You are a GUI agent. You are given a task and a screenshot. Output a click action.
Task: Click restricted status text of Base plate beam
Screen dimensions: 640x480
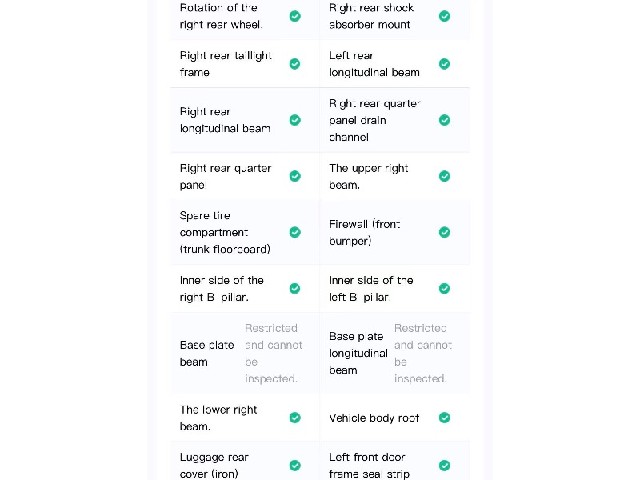[x=273, y=353]
